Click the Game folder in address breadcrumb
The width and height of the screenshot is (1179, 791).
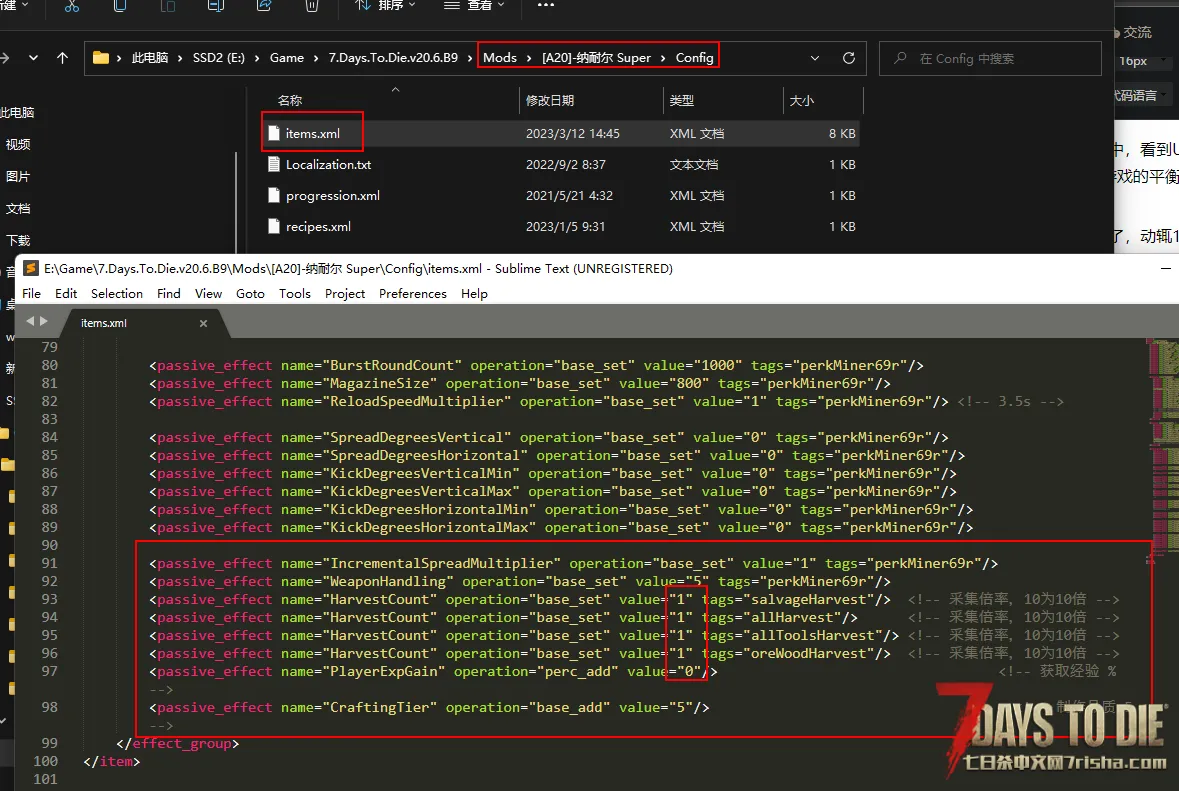click(x=286, y=58)
